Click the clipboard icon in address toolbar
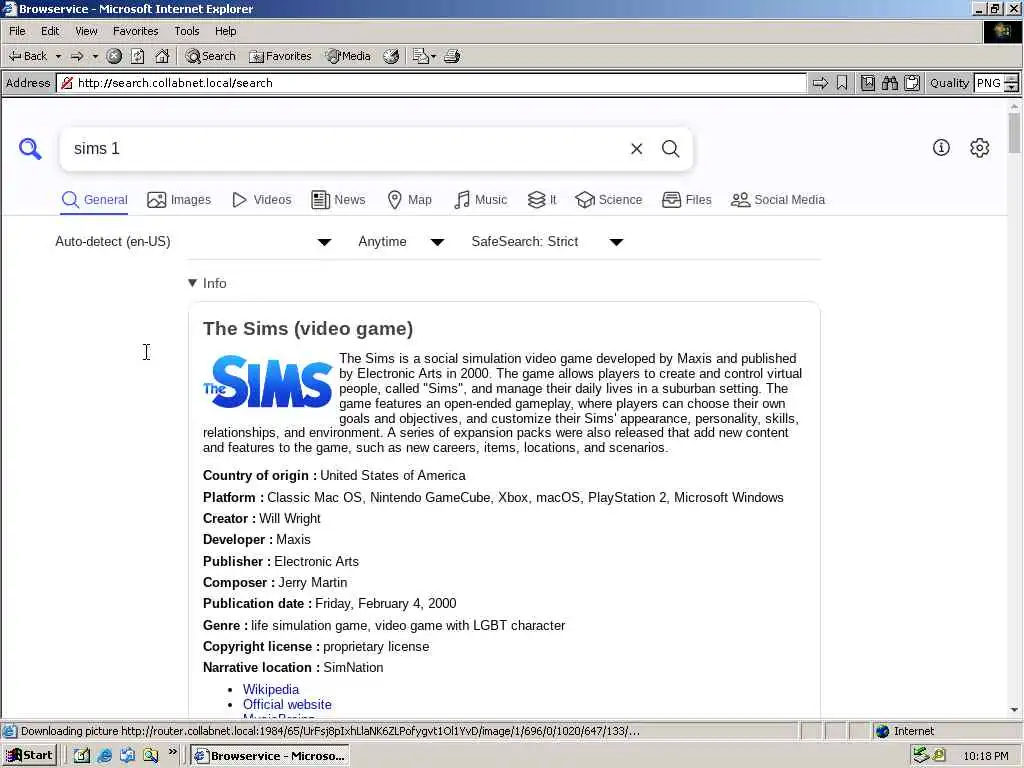 tap(912, 83)
